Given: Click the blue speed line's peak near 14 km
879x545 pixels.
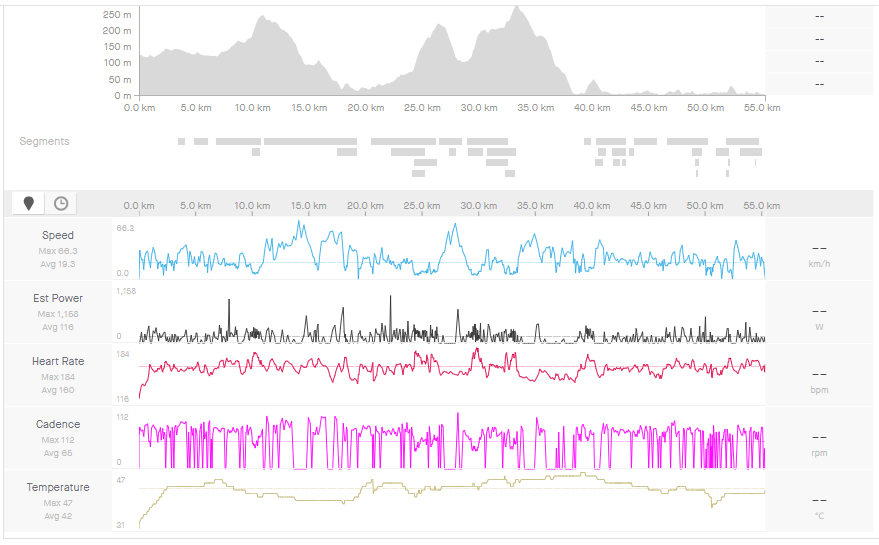Looking at the screenshot, I should tap(299, 224).
